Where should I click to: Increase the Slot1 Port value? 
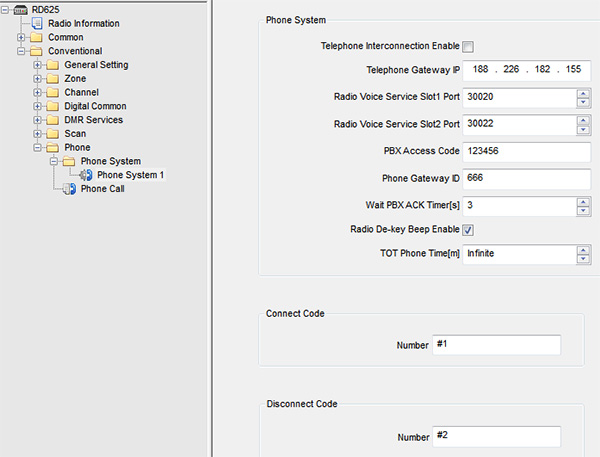583,93
